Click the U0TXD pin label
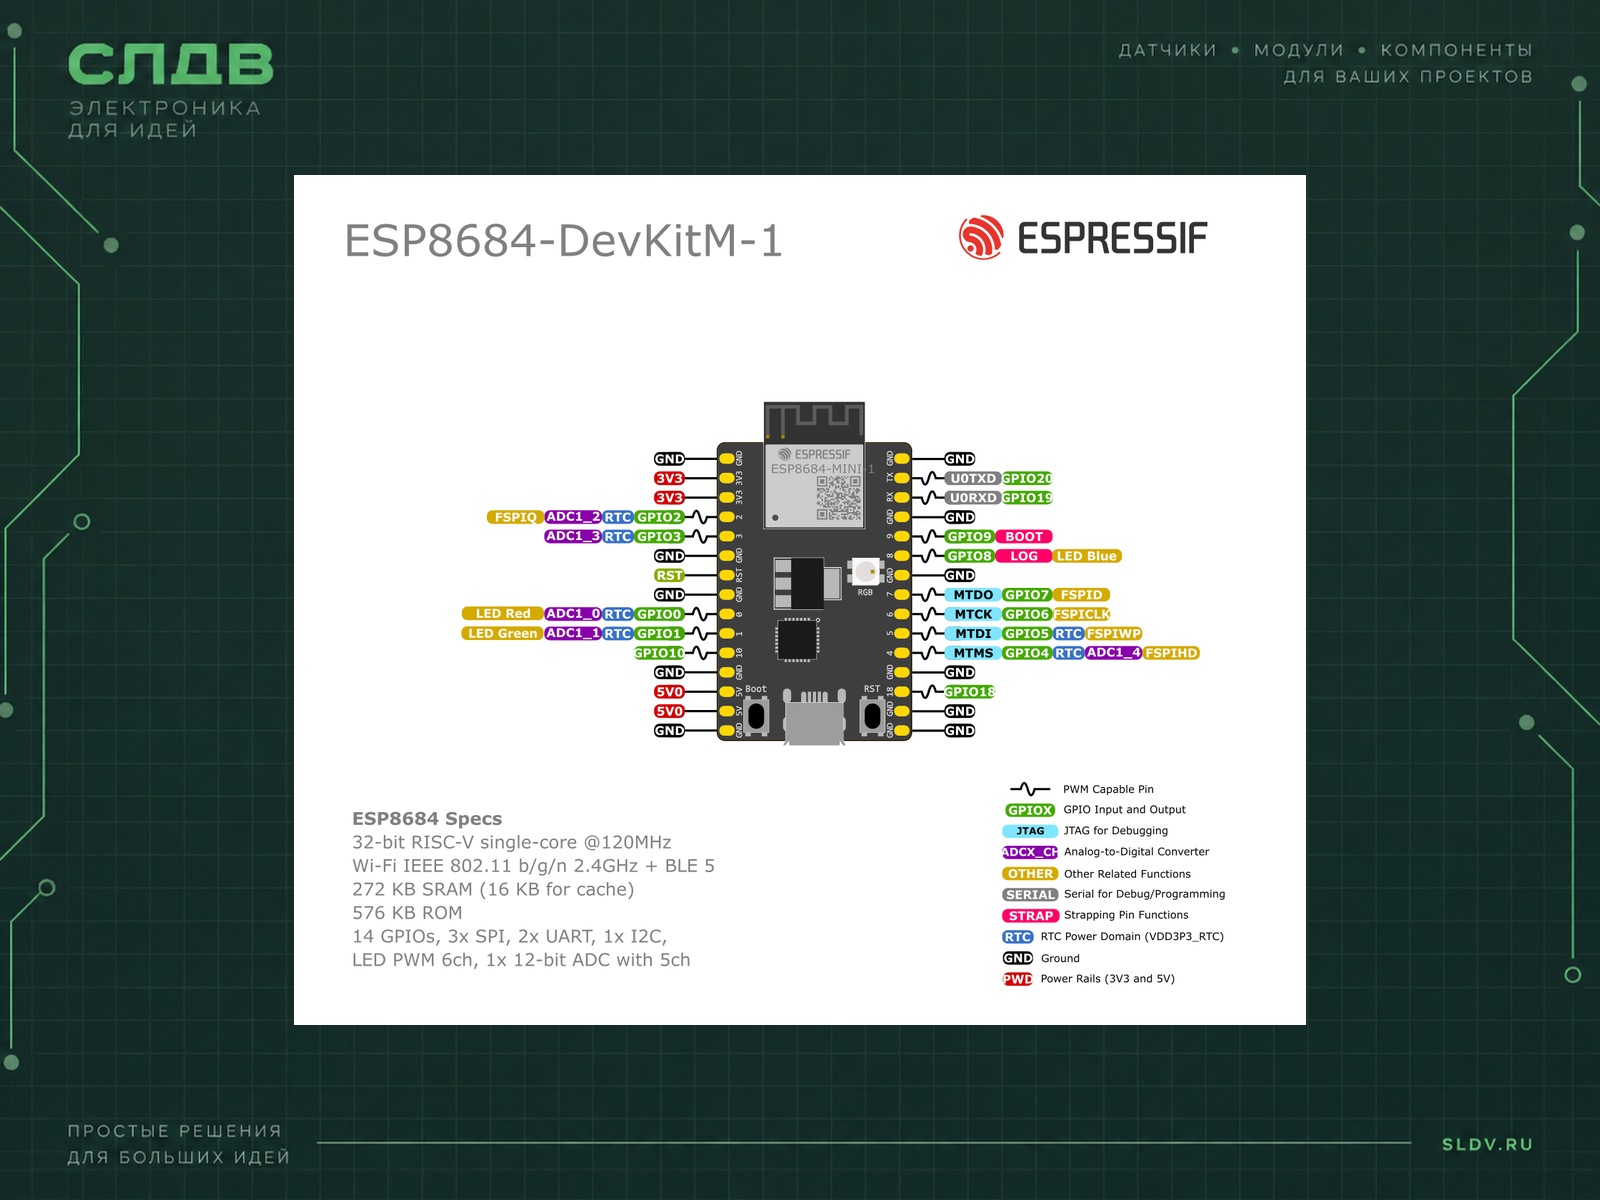Viewport: 1600px width, 1200px height. tap(973, 478)
